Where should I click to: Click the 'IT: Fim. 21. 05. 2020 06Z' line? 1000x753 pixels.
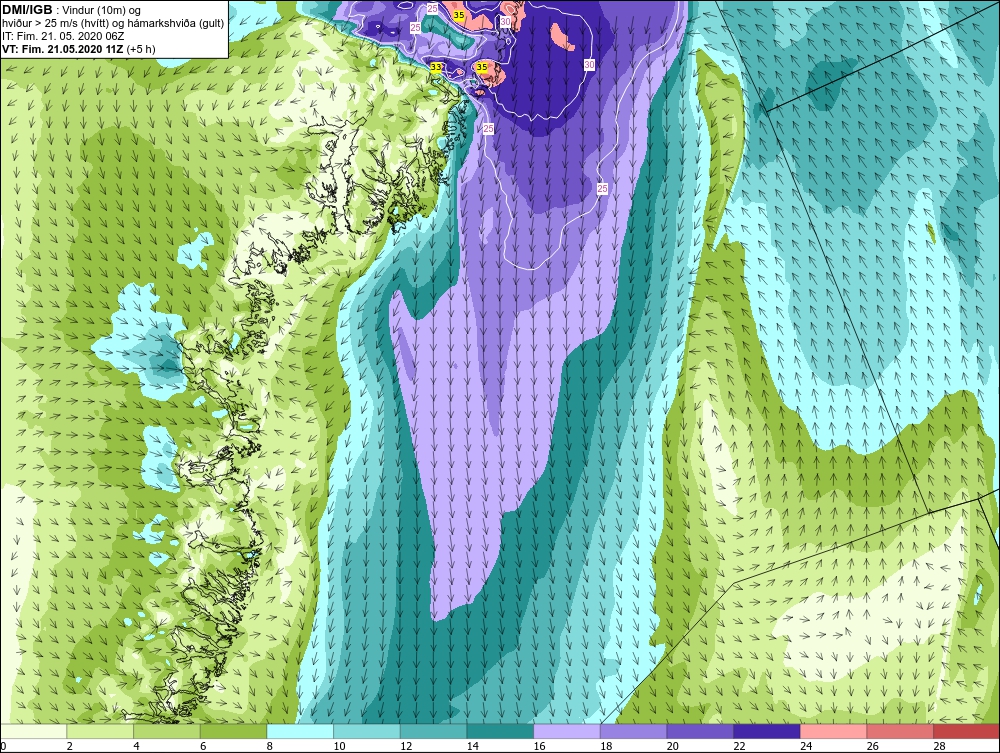coord(63,36)
